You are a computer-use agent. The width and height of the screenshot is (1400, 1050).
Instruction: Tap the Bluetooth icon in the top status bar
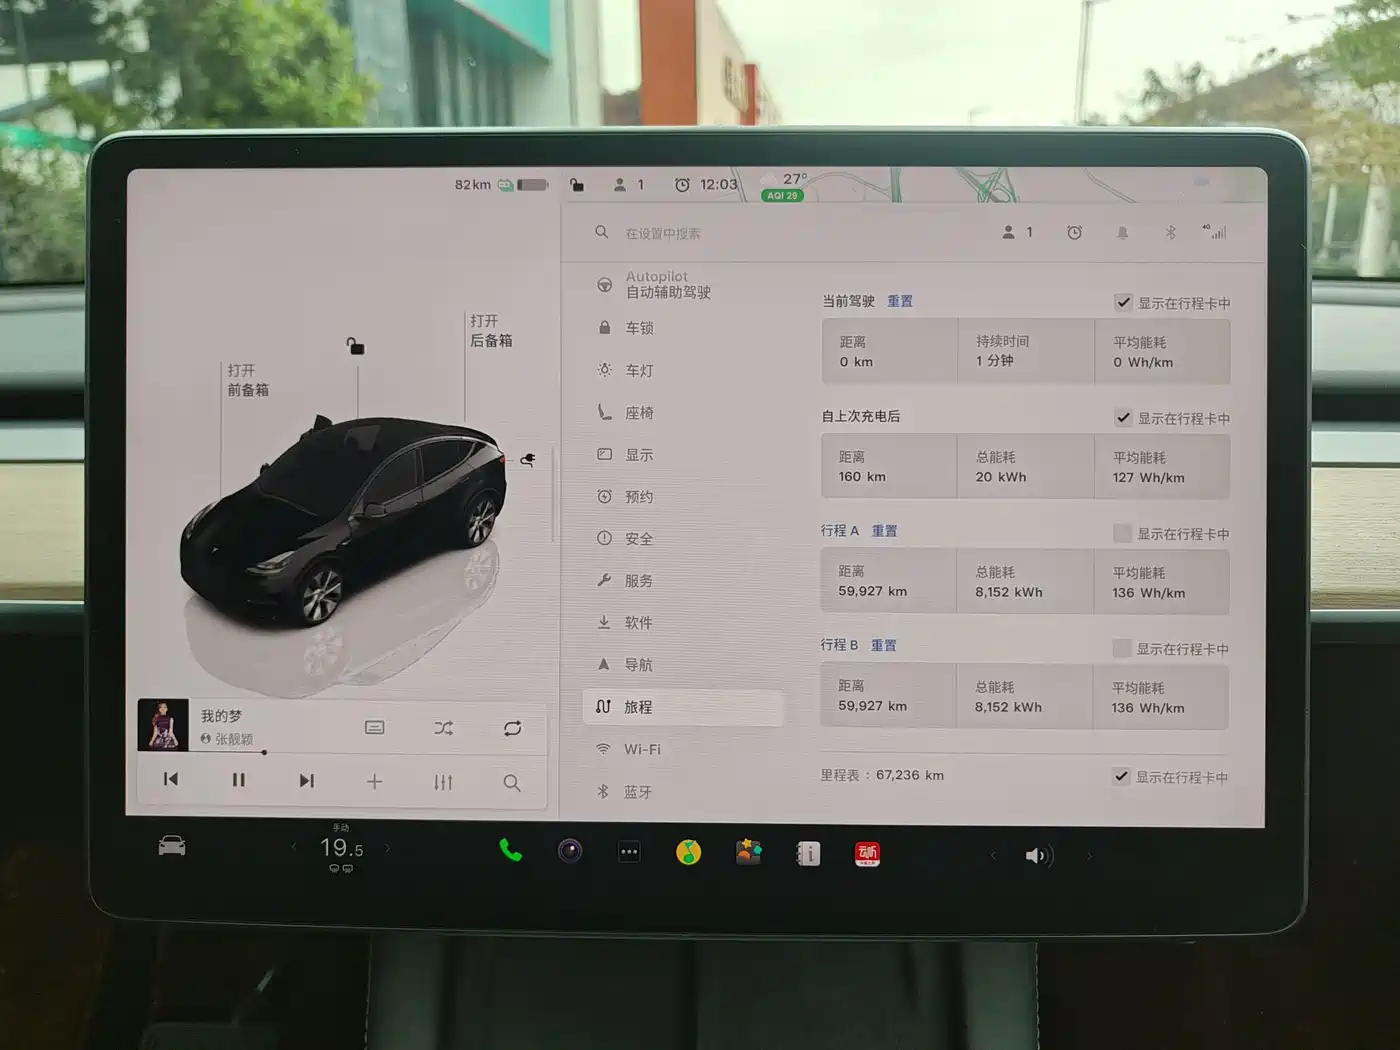tap(1168, 232)
